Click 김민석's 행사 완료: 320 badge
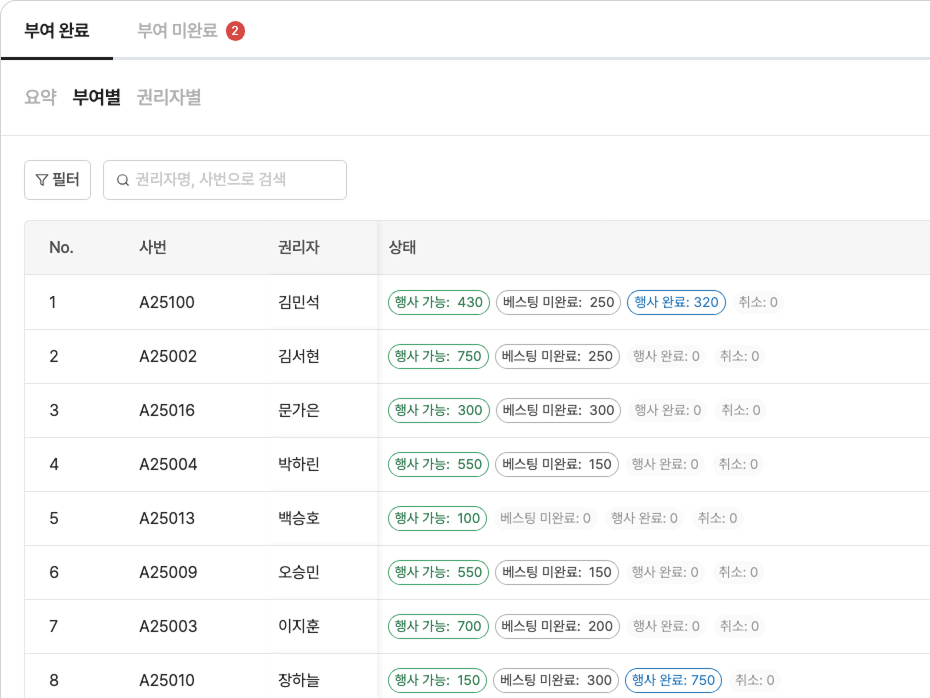Screen dimensions: 930x698 point(676,302)
